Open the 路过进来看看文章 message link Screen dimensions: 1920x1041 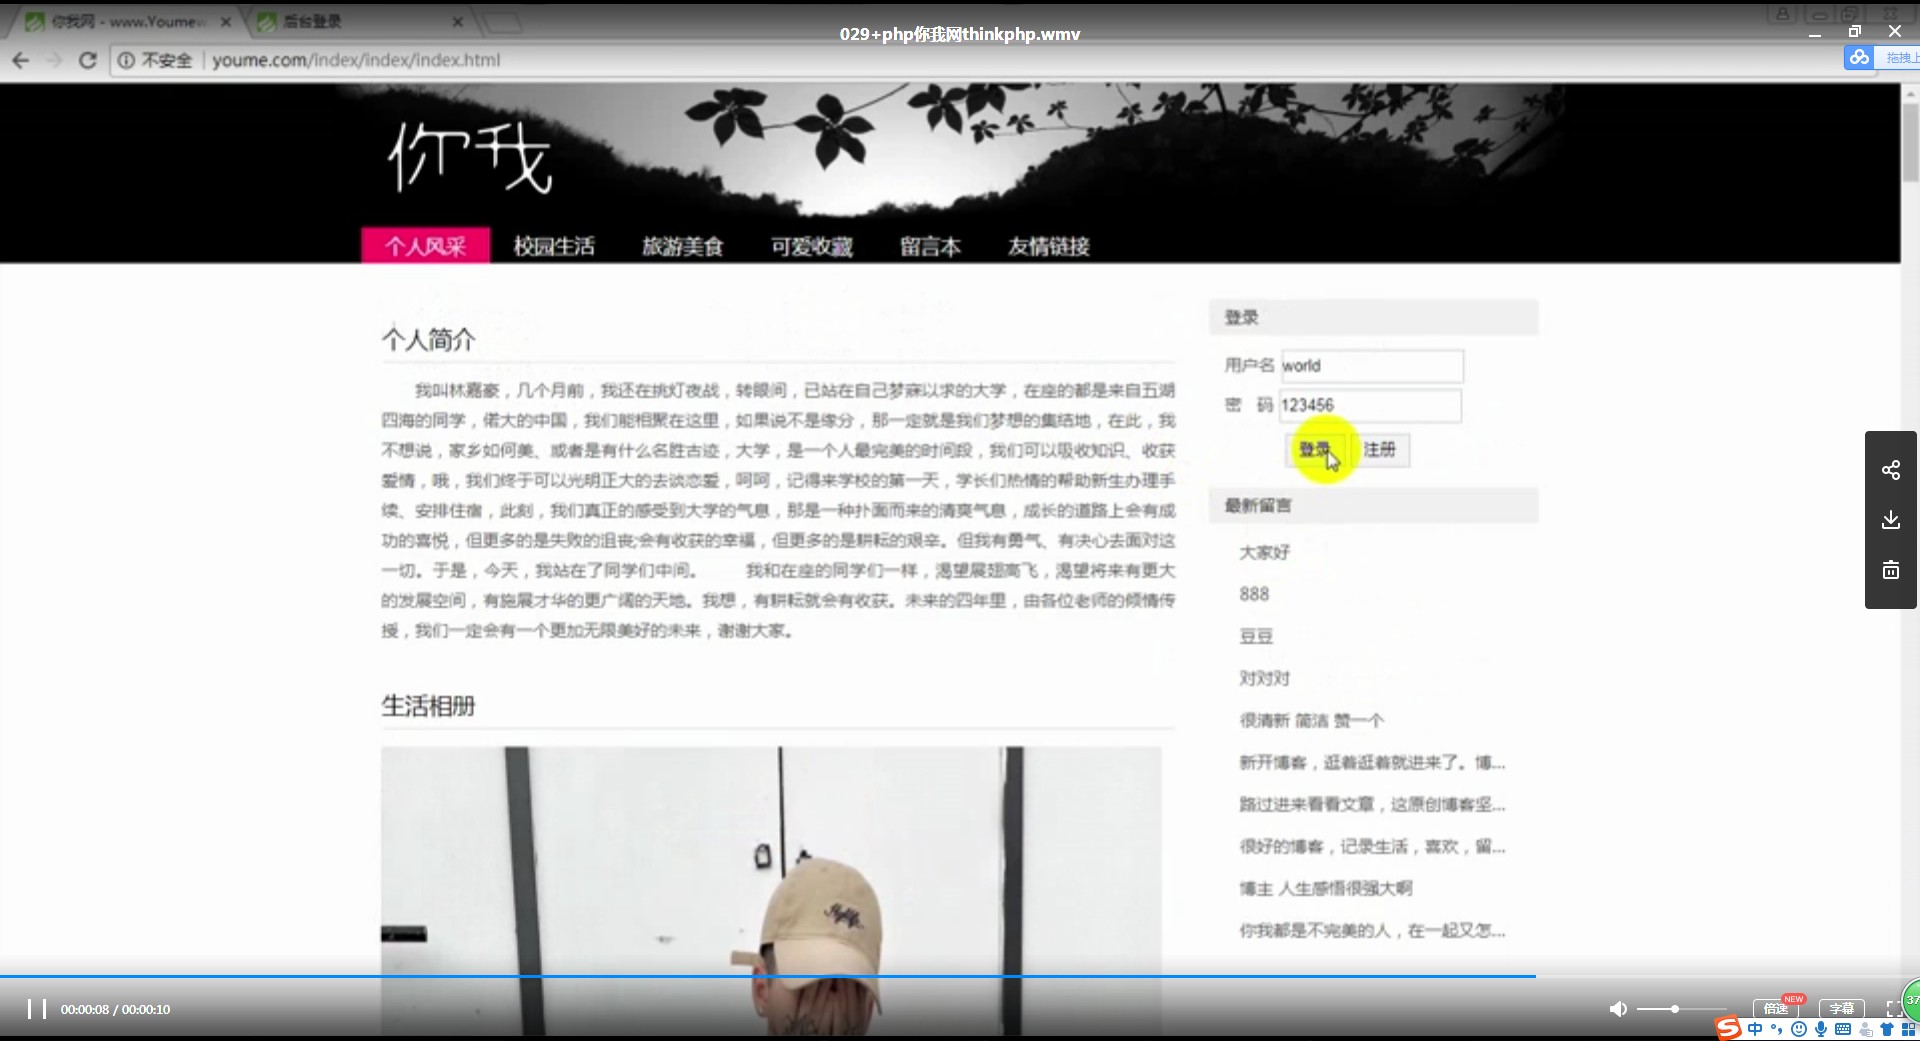(x=1372, y=804)
